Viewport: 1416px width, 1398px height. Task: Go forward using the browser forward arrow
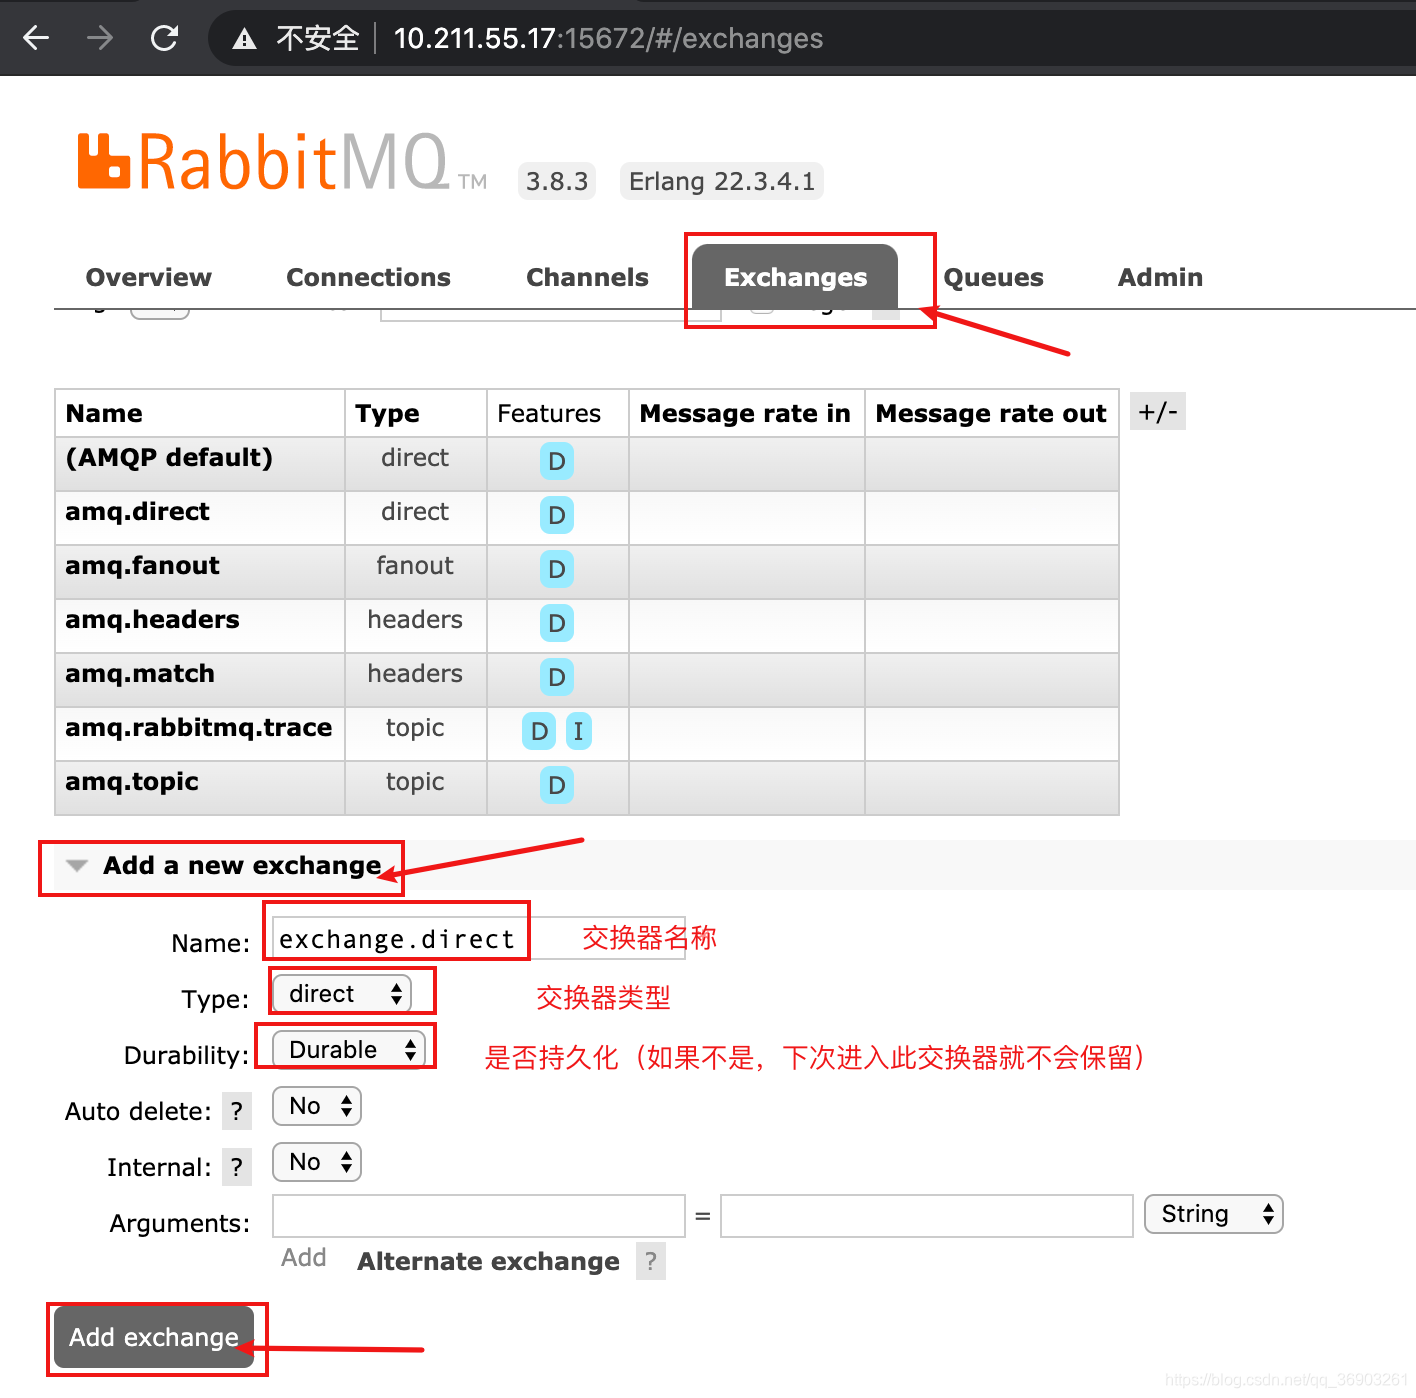[x=100, y=38]
